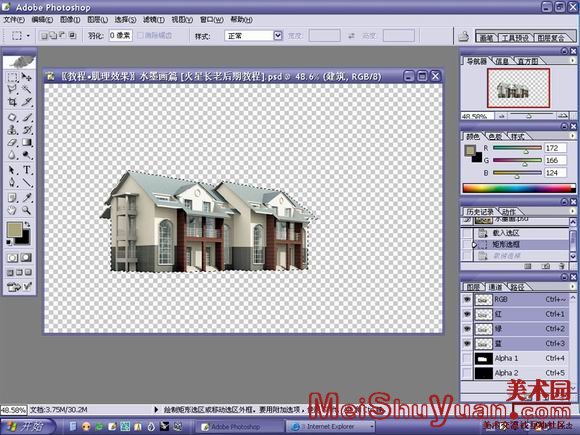Open the 样式 style dropdown
Image resolution: width=580 pixels, height=435 pixels.
[278, 36]
